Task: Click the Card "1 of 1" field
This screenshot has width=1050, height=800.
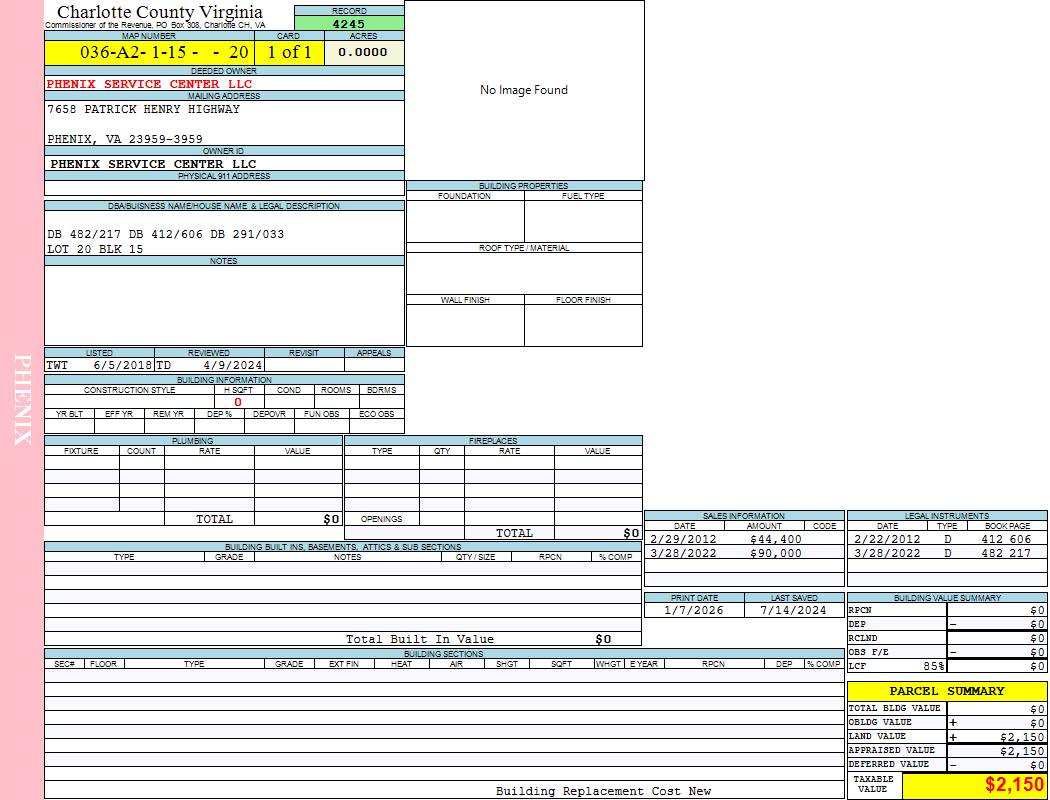Action: 289,52
